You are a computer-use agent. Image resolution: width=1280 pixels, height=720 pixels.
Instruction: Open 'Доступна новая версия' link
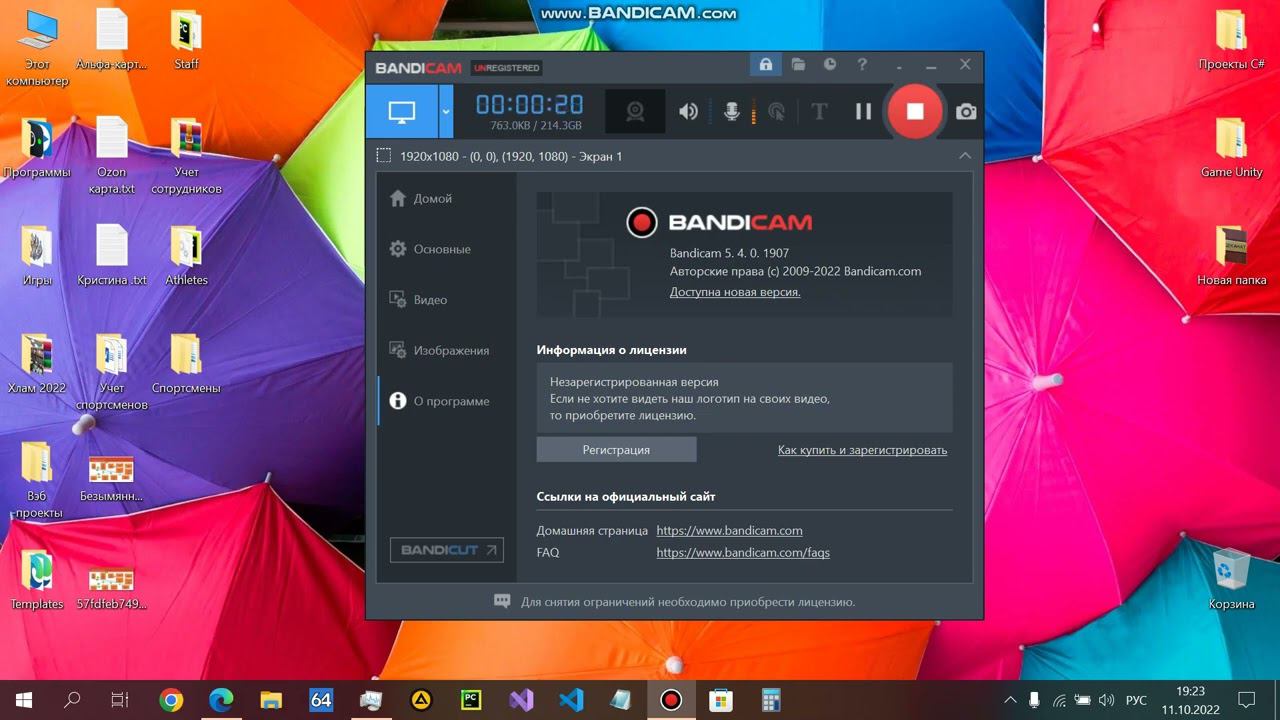(735, 292)
